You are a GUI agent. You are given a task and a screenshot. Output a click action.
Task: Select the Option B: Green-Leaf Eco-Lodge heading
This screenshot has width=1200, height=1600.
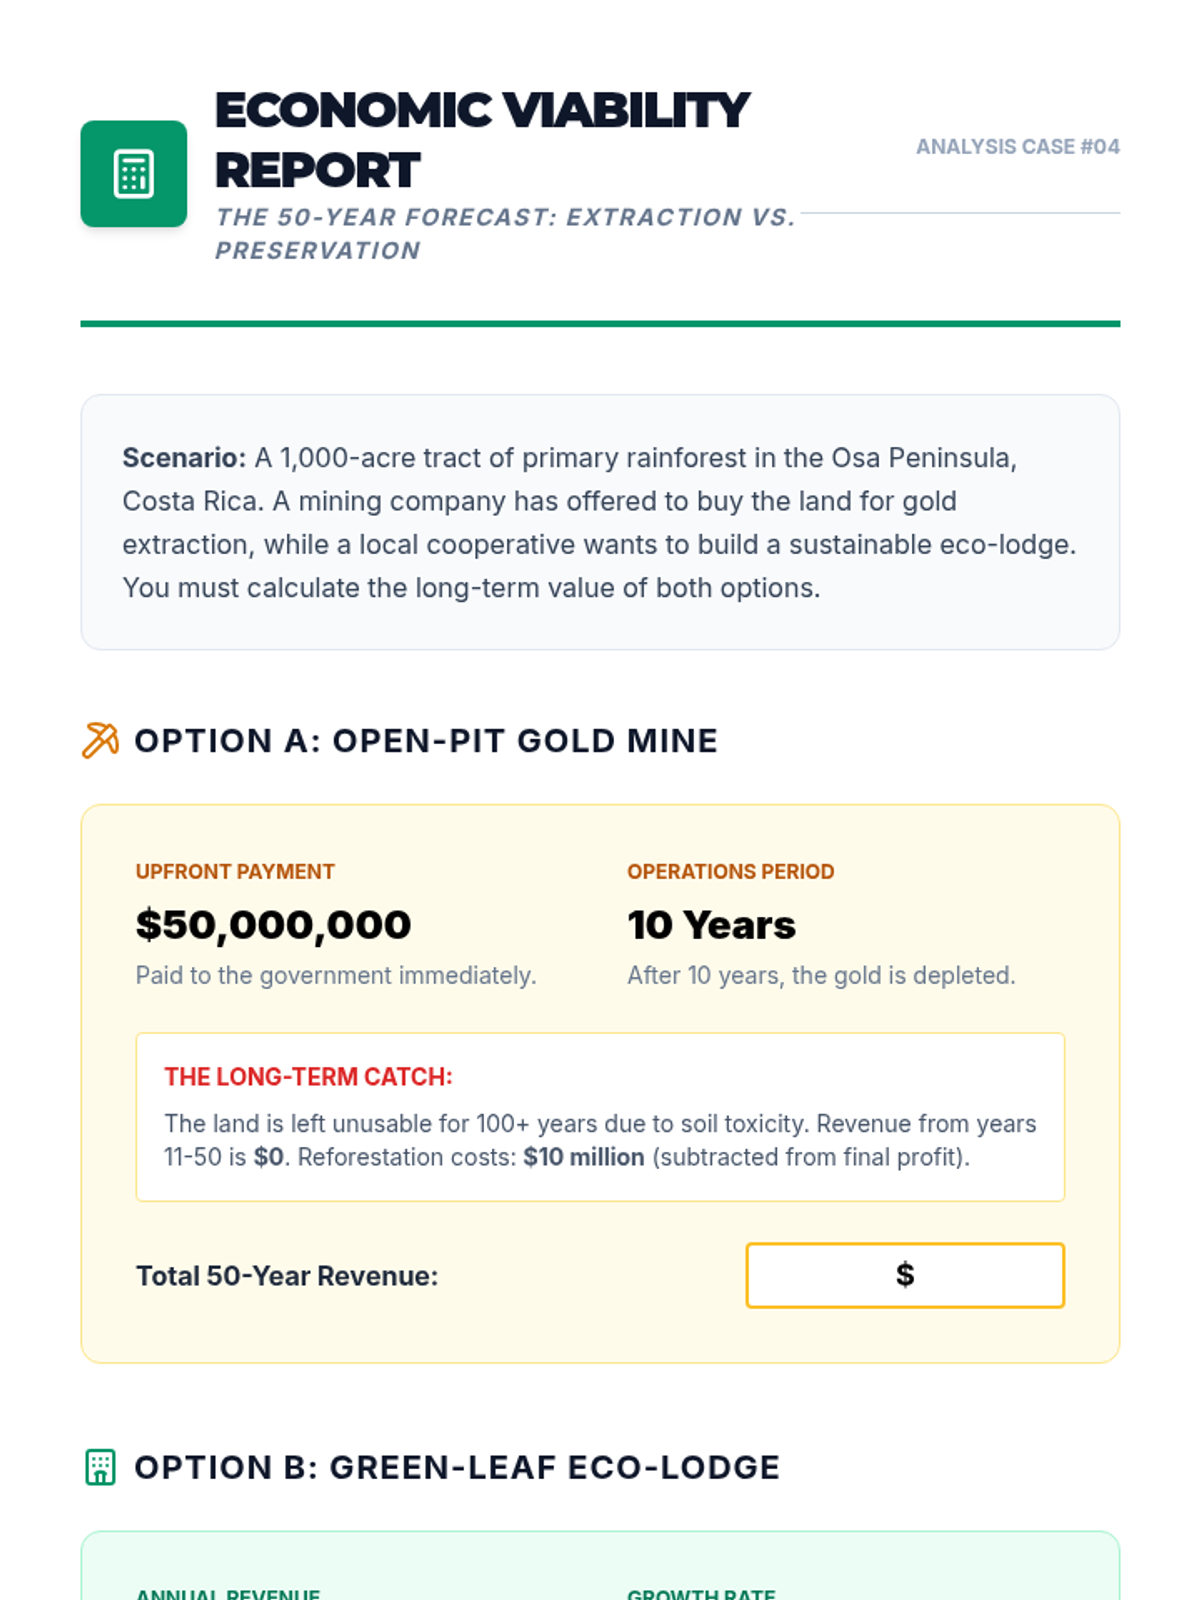click(457, 1467)
